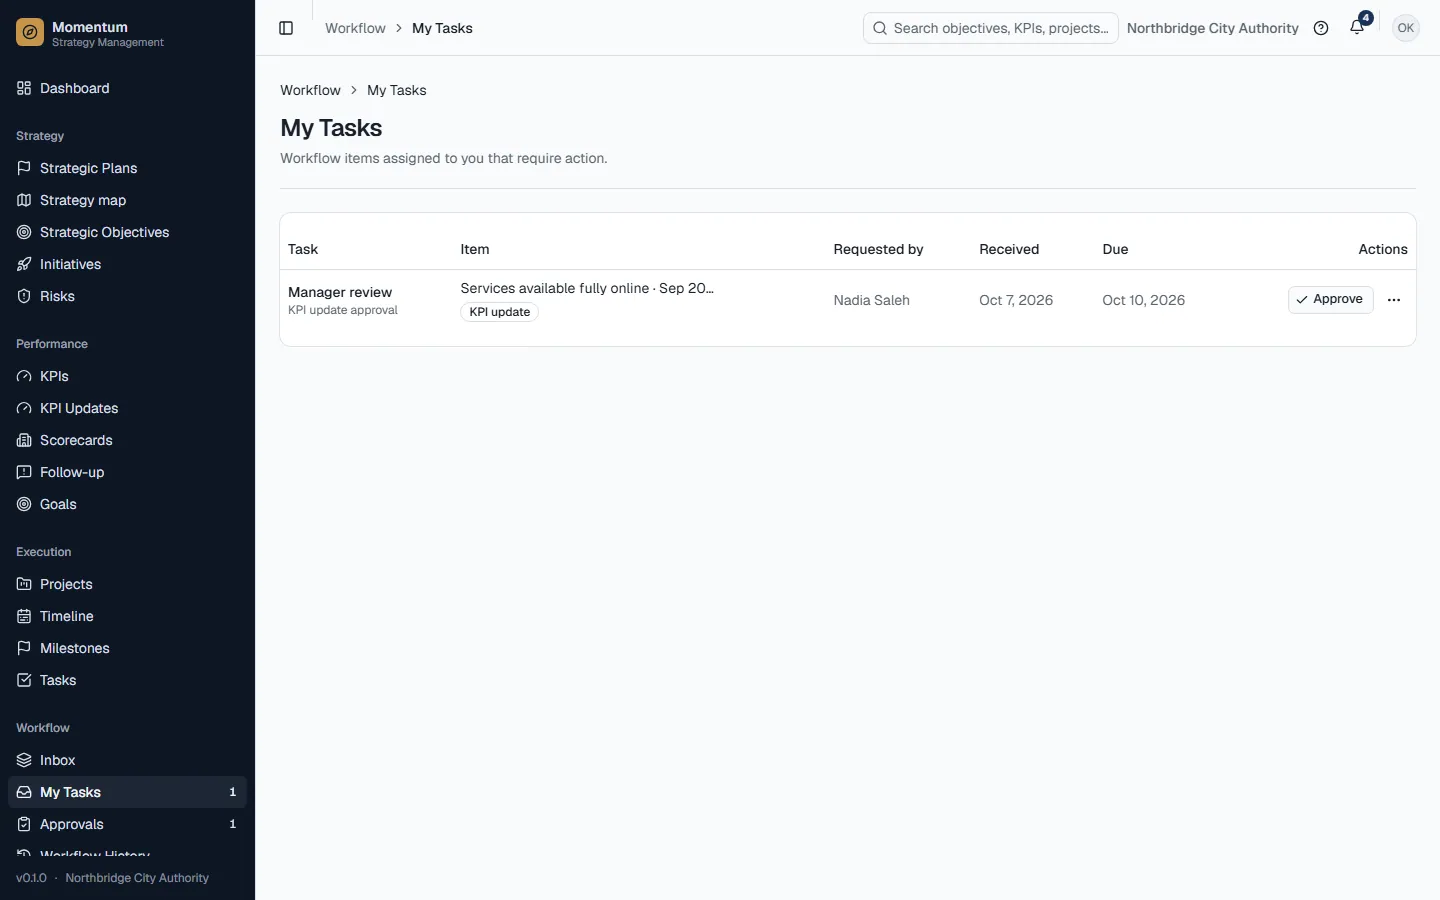Click the Momentum compass logo icon
The width and height of the screenshot is (1440, 900).
click(30, 33)
